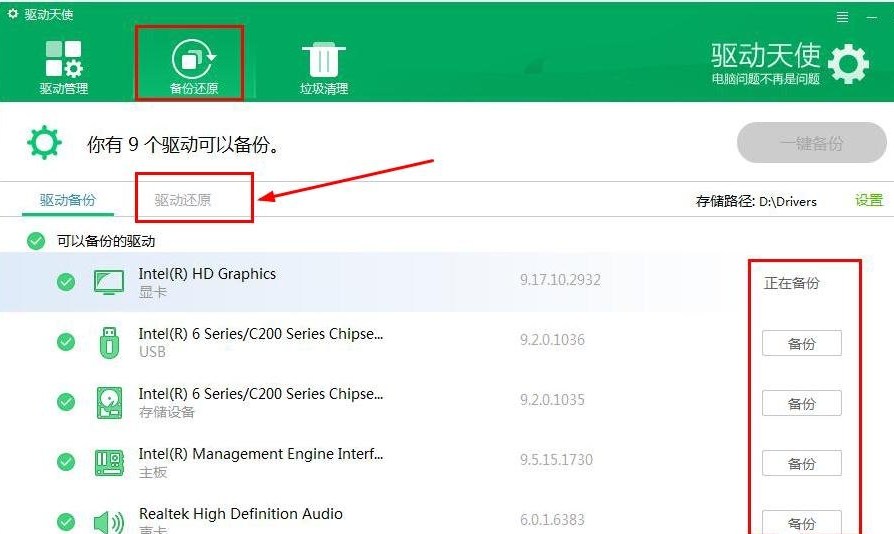Click the hard drive icon for 存储设备

(x=109, y=402)
